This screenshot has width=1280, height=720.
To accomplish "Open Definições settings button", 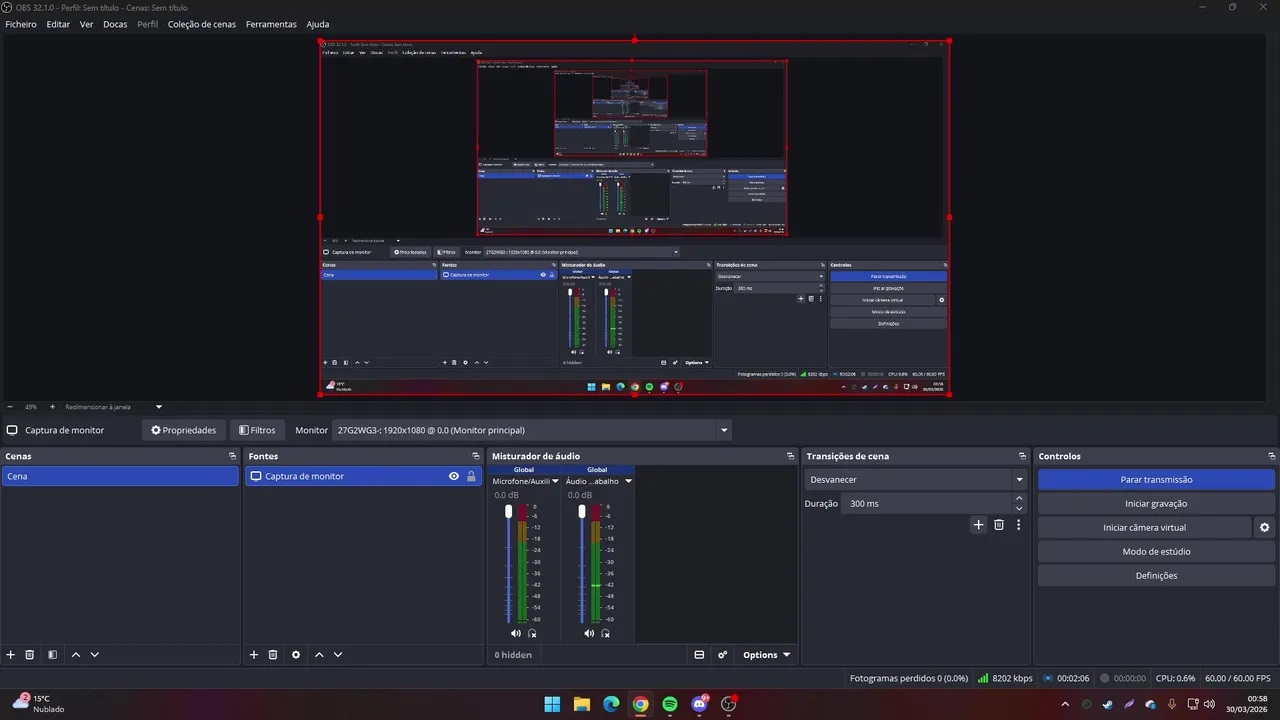I will [1156, 576].
